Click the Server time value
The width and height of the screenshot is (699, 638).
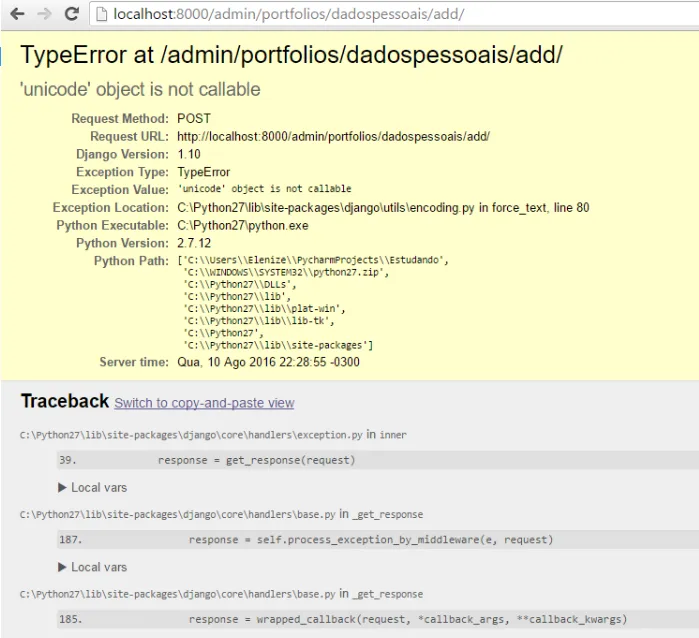[x=268, y=362]
